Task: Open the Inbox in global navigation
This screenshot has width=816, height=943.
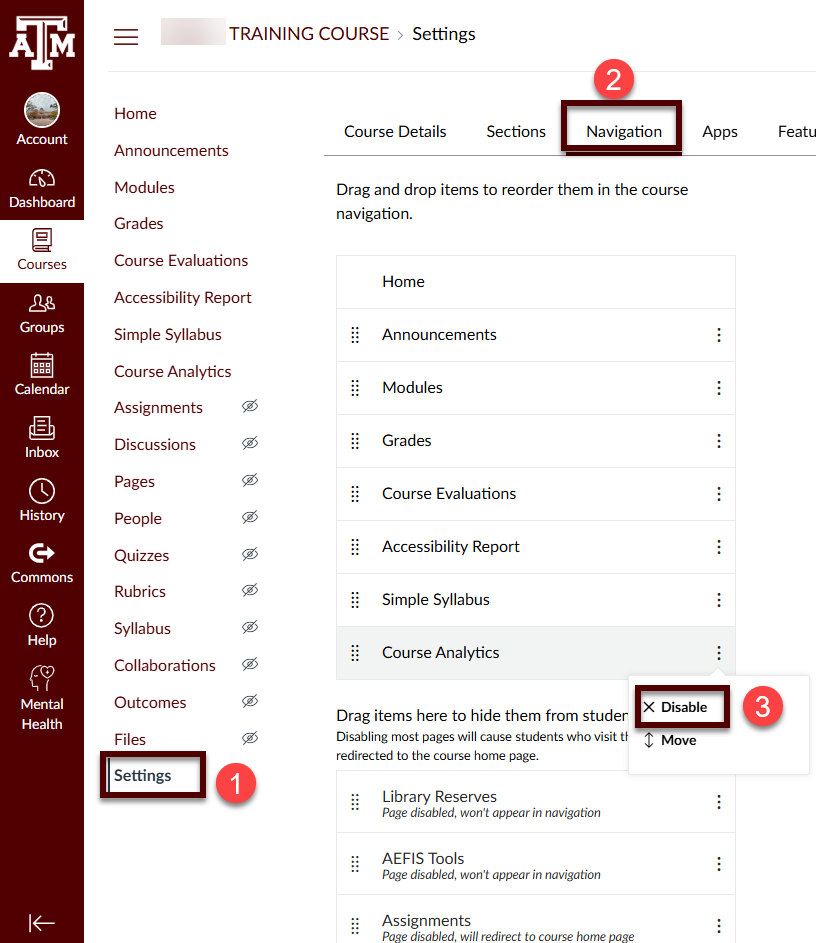Action: pyautogui.click(x=42, y=438)
